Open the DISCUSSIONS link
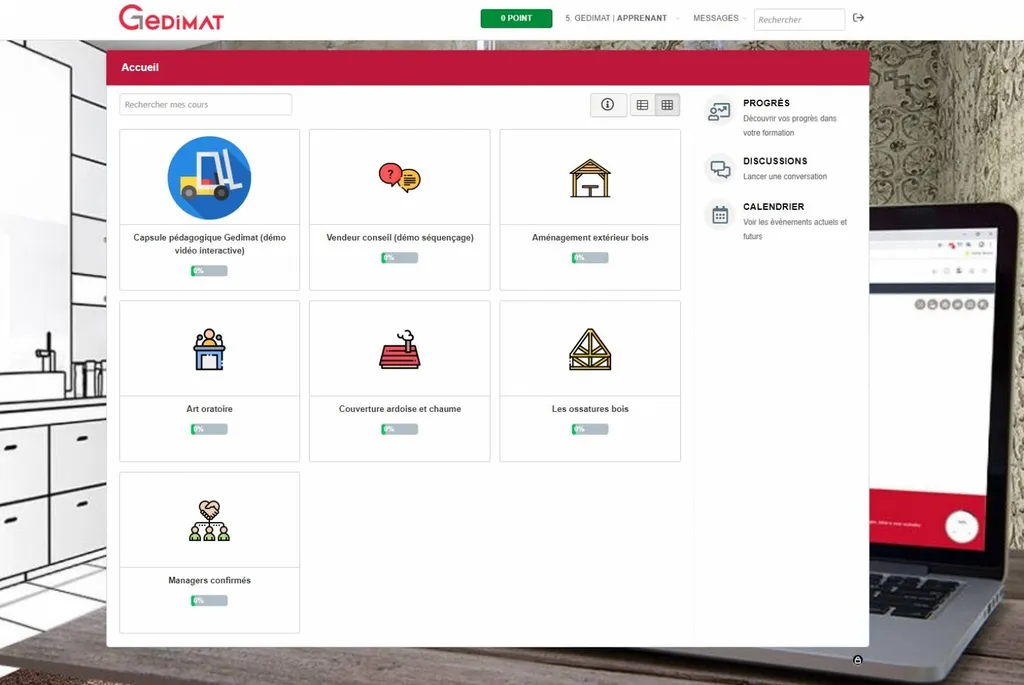Image resolution: width=1024 pixels, height=685 pixels. pyautogui.click(x=775, y=161)
